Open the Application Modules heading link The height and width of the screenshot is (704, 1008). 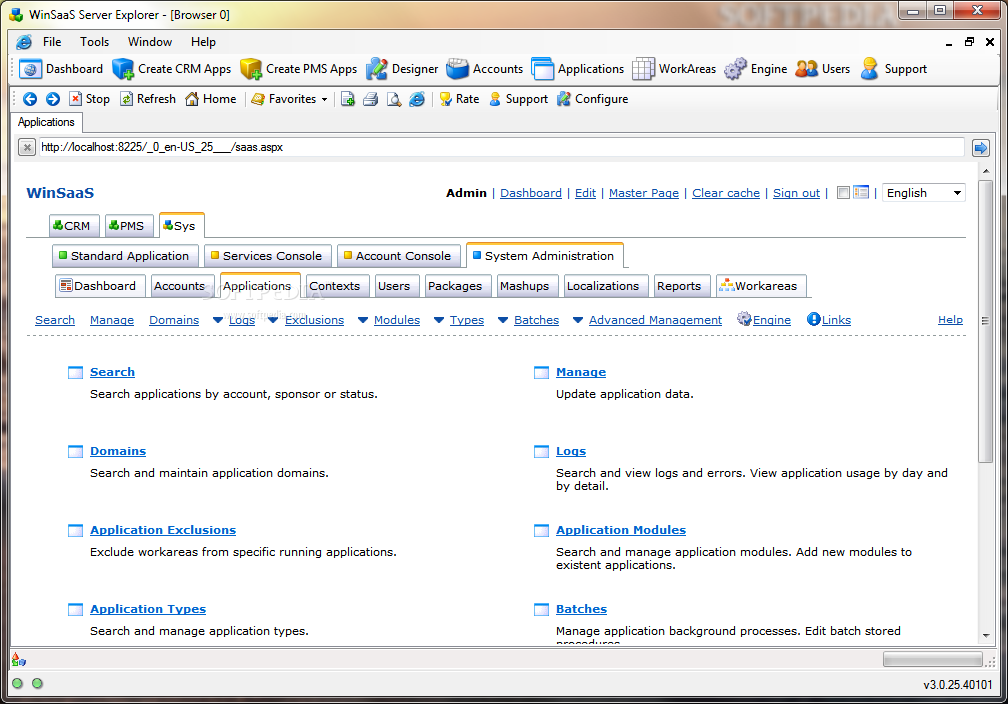click(621, 530)
